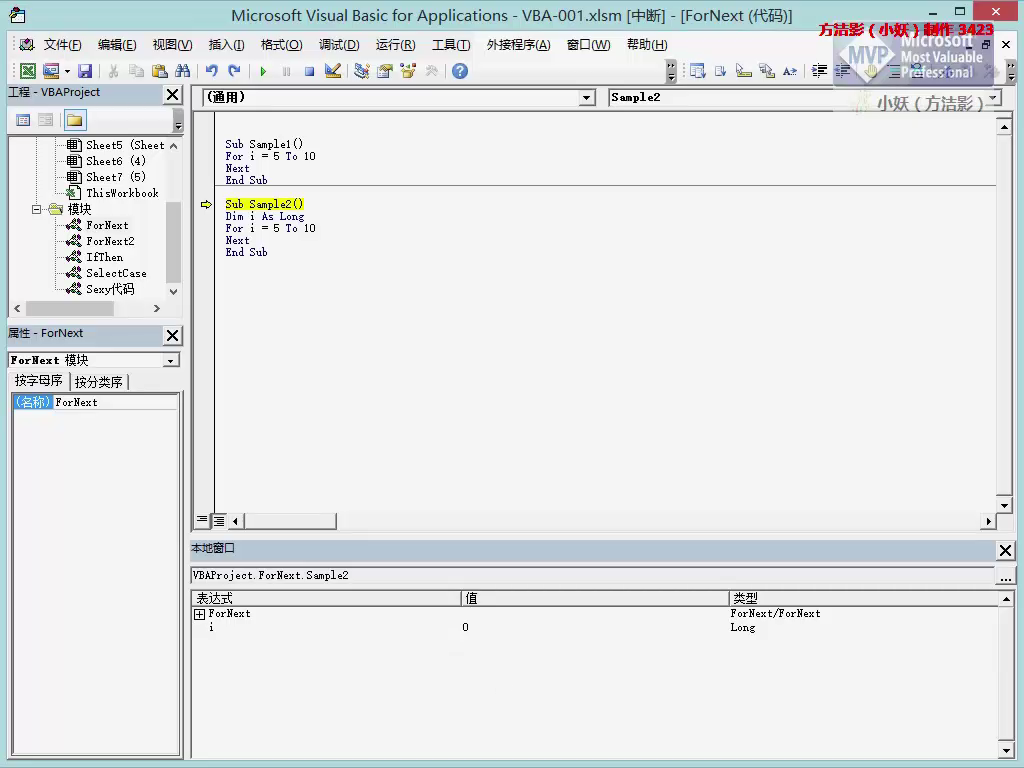Open the Sample2 procedure dropdown
The width and height of the screenshot is (1024, 768).
(993, 98)
